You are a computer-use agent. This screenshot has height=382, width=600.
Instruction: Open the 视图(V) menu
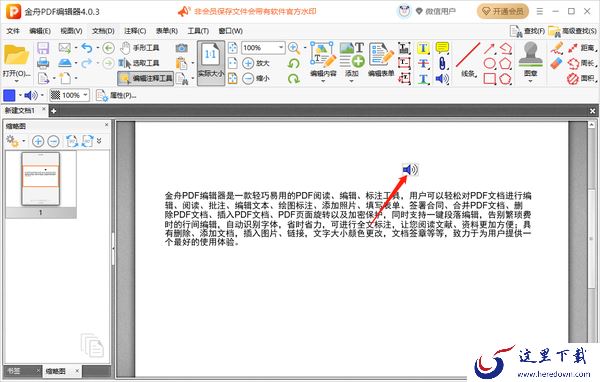(x=72, y=31)
